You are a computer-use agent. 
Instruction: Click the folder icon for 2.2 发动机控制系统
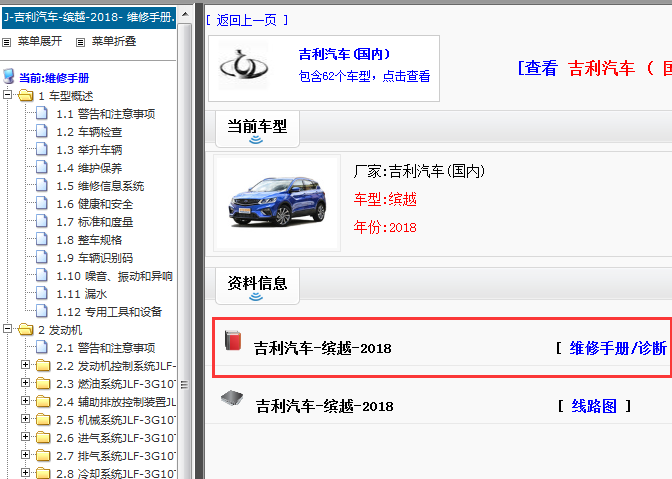tap(43, 365)
